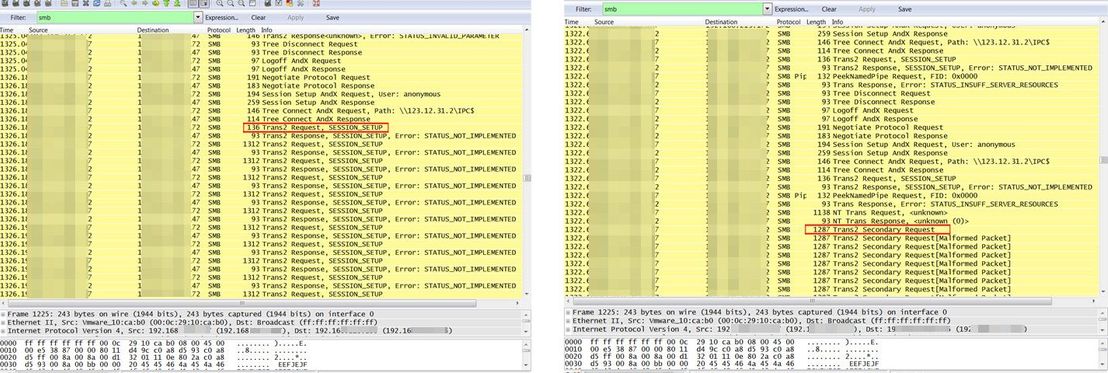Save the filter in right window
This screenshot has width=1108, height=373.
(904, 9)
